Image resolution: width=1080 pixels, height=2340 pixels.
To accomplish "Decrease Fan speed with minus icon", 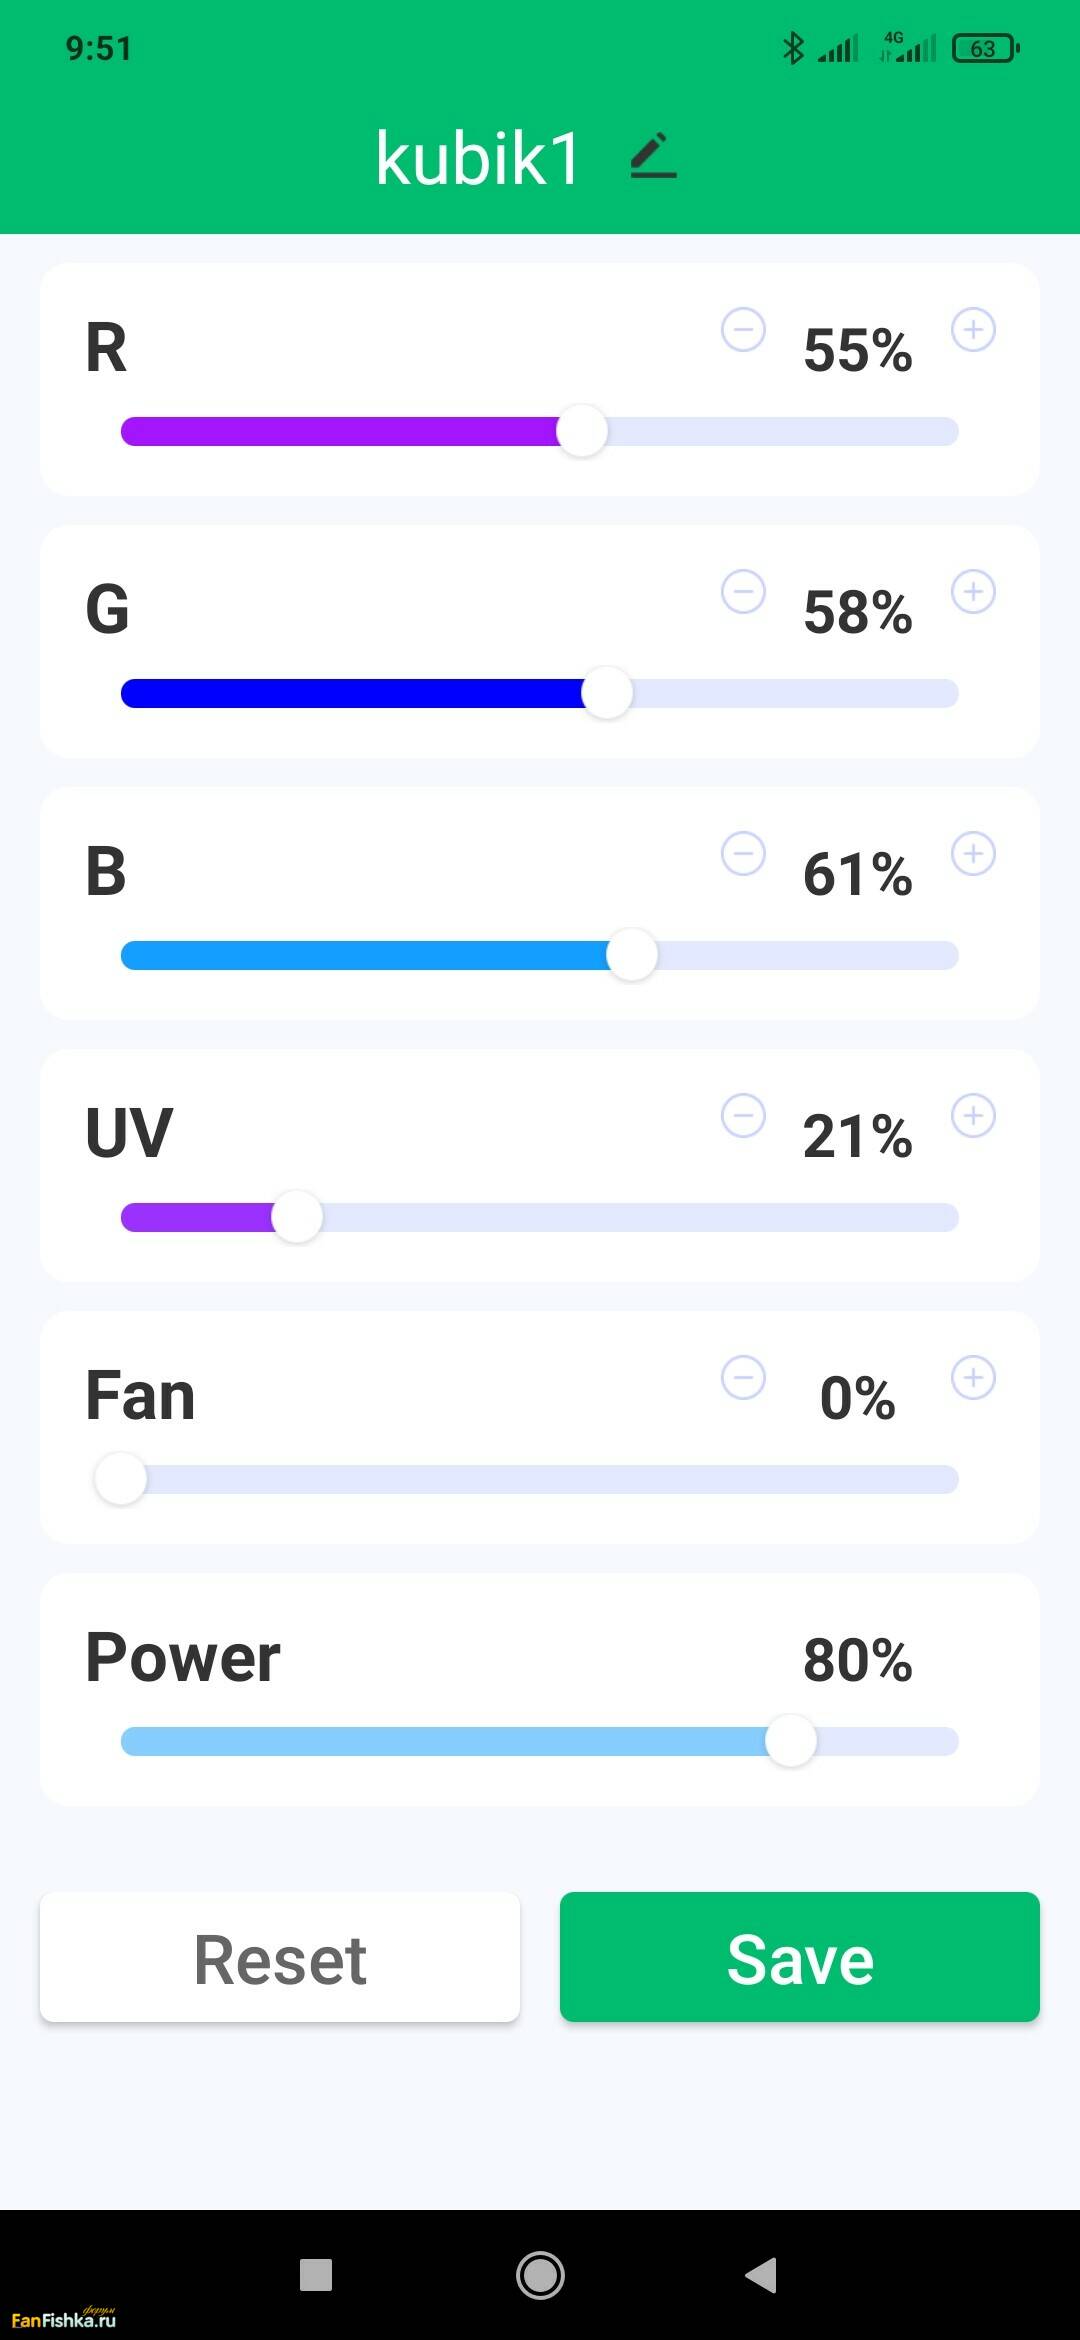I will (743, 1378).
